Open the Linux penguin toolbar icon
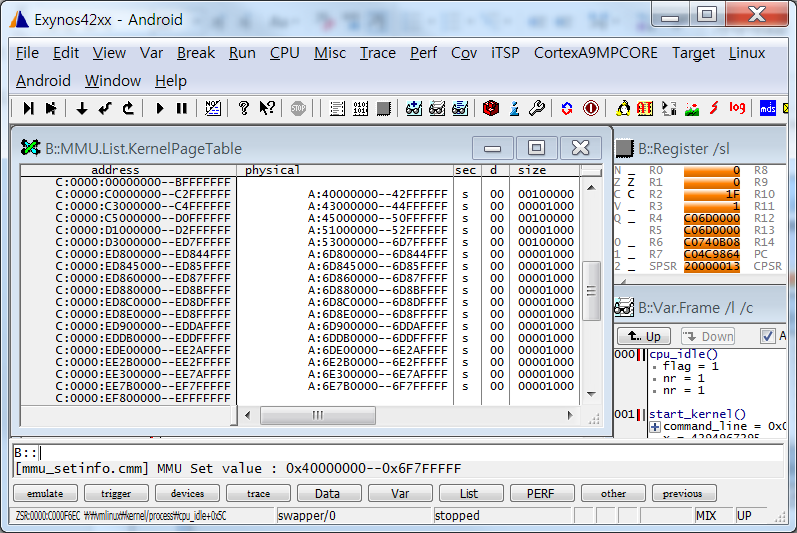Screen dimensions: 797x533 coord(624,108)
